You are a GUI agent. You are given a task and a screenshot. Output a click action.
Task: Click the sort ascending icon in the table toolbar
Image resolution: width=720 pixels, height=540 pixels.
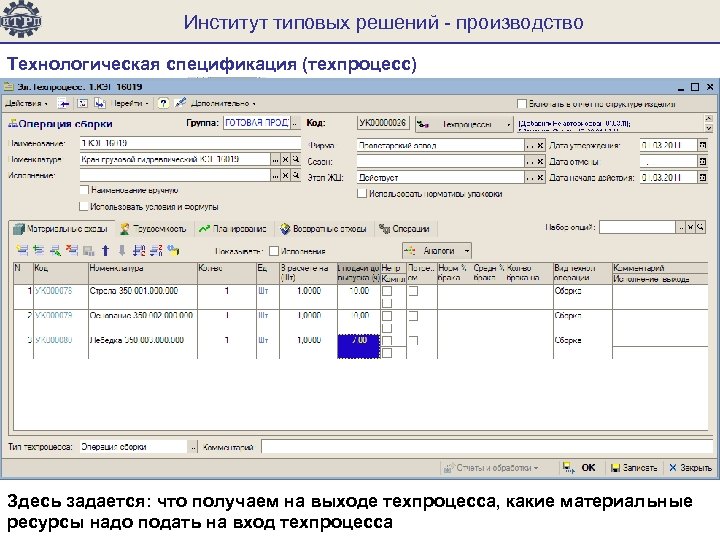139,250
